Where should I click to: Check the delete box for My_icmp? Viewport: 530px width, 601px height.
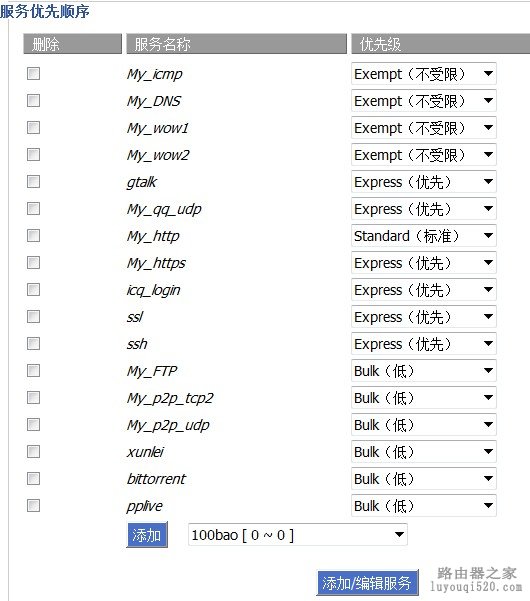tap(33, 74)
